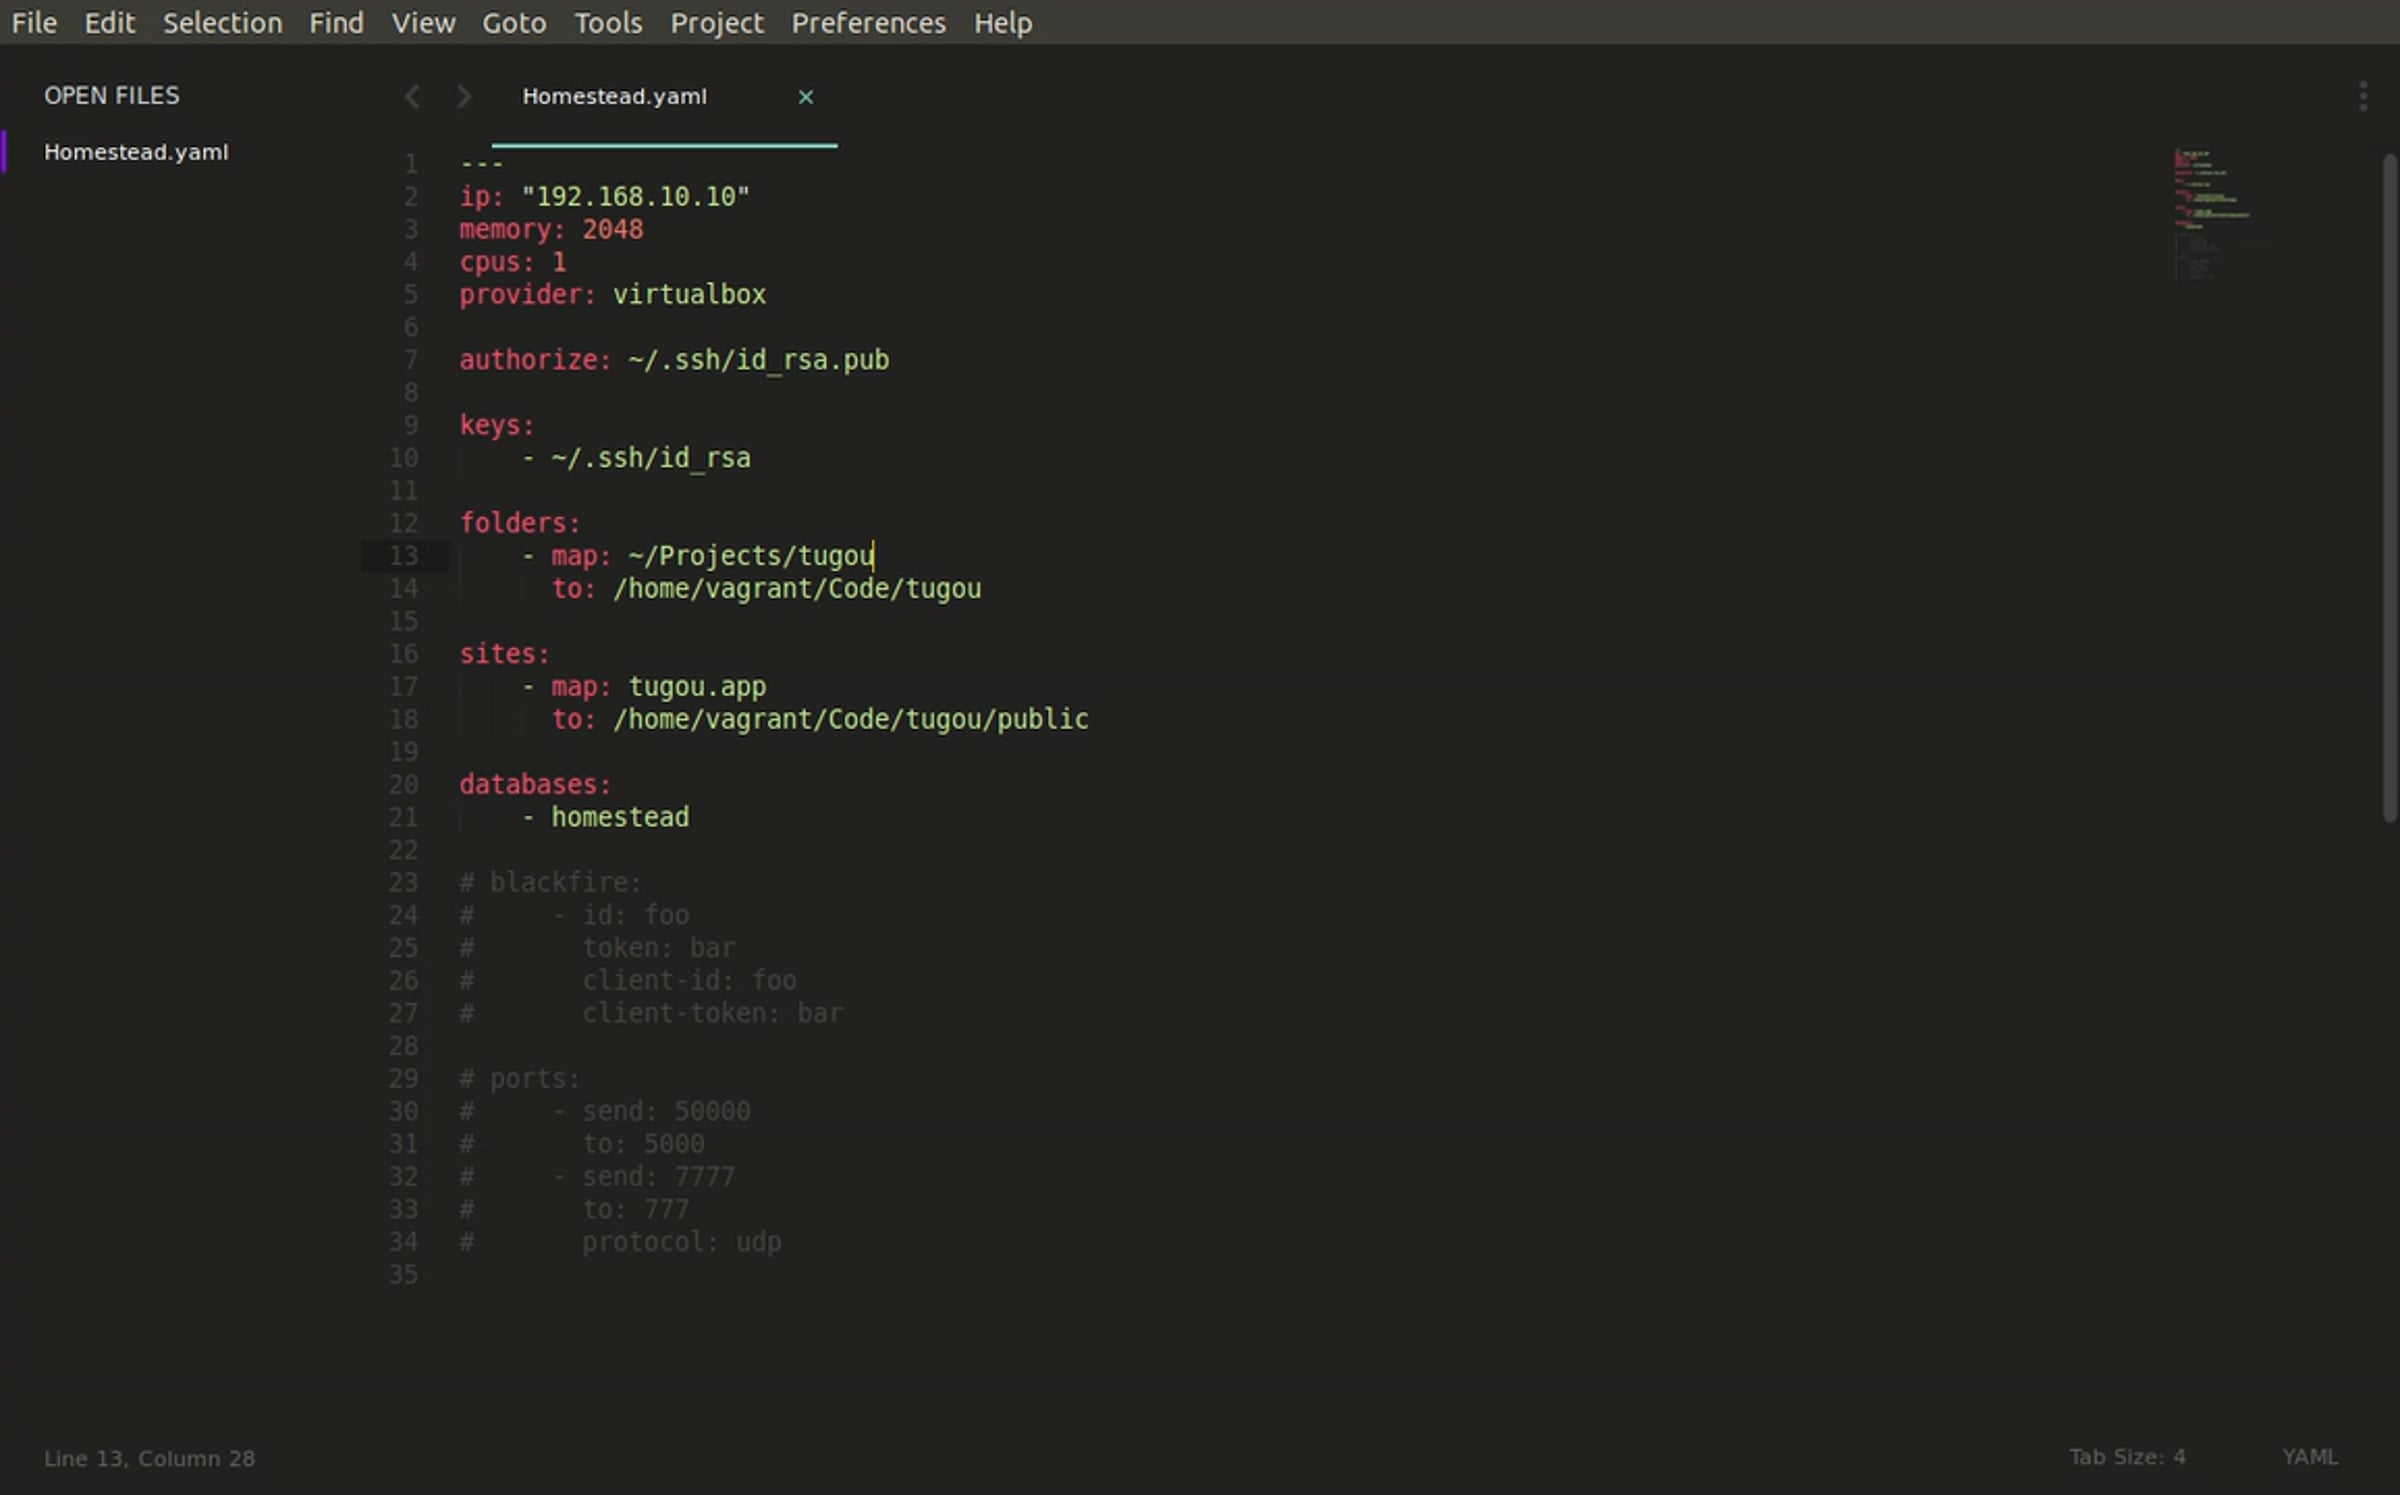Close the Homestead.yaml tab
Image resolution: width=2400 pixels, height=1495 pixels.
tap(805, 97)
